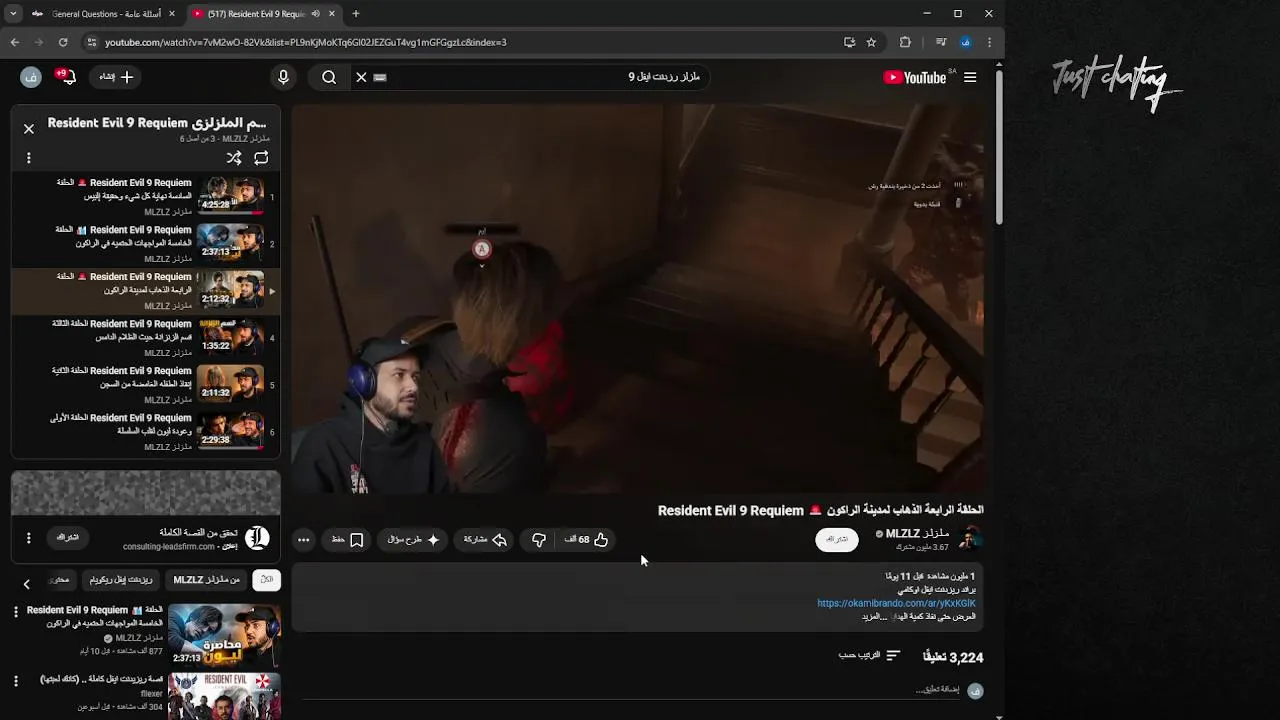This screenshot has width=1280, height=720.
Task: Open options for recommended 877 ألف views video
Action: click(x=15, y=611)
